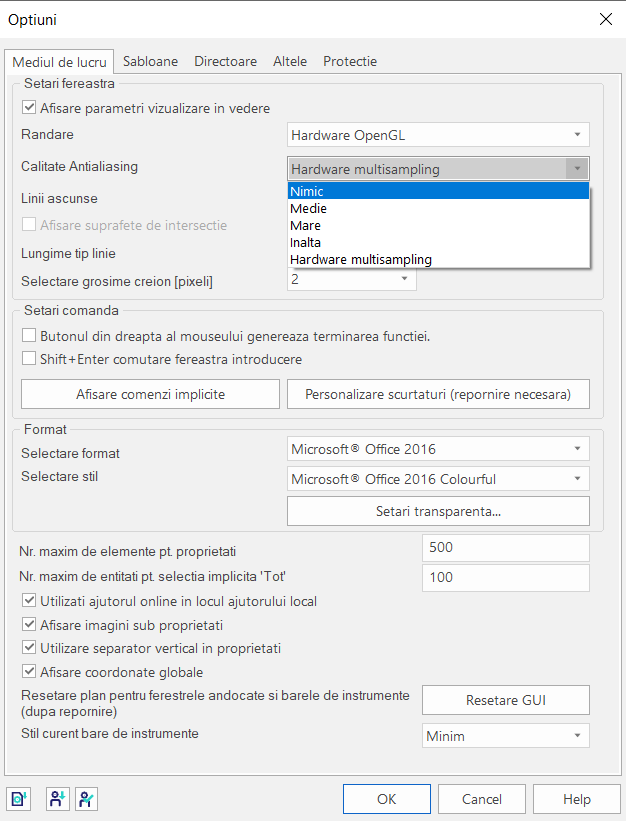Viewport: 626px width, 821px height.
Task: Switch to the Sabloane tab
Action: point(150,61)
